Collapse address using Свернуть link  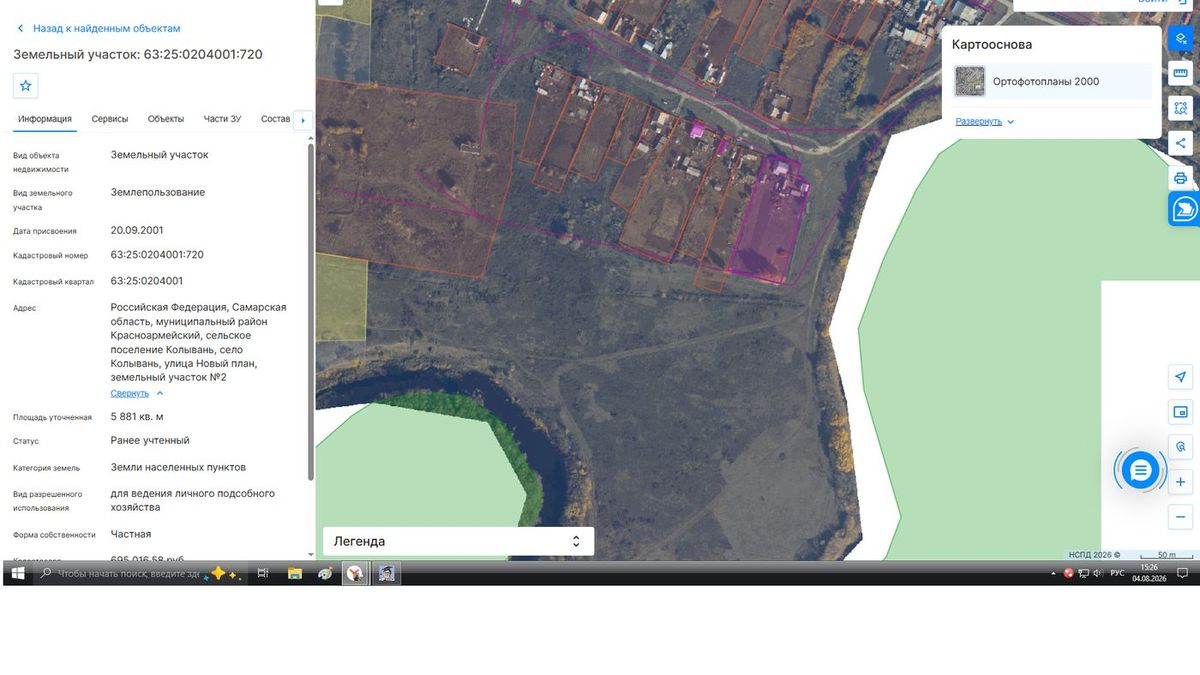[x=137, y=393]
